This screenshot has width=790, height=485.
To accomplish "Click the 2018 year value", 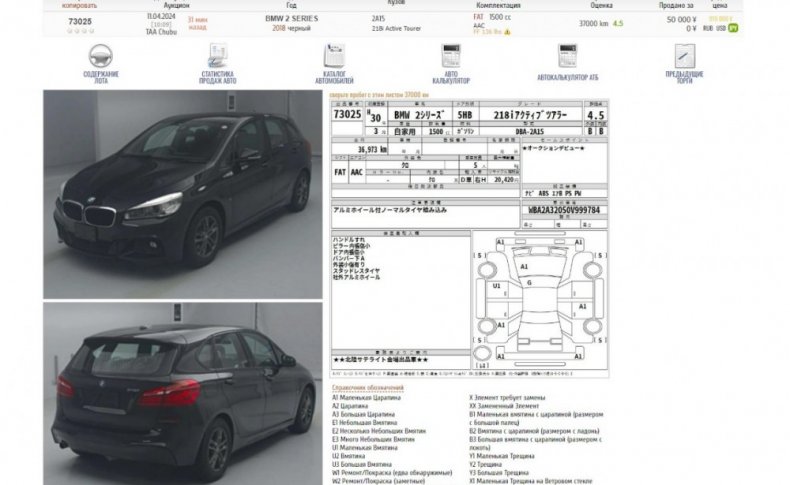I will pos(279,28).
